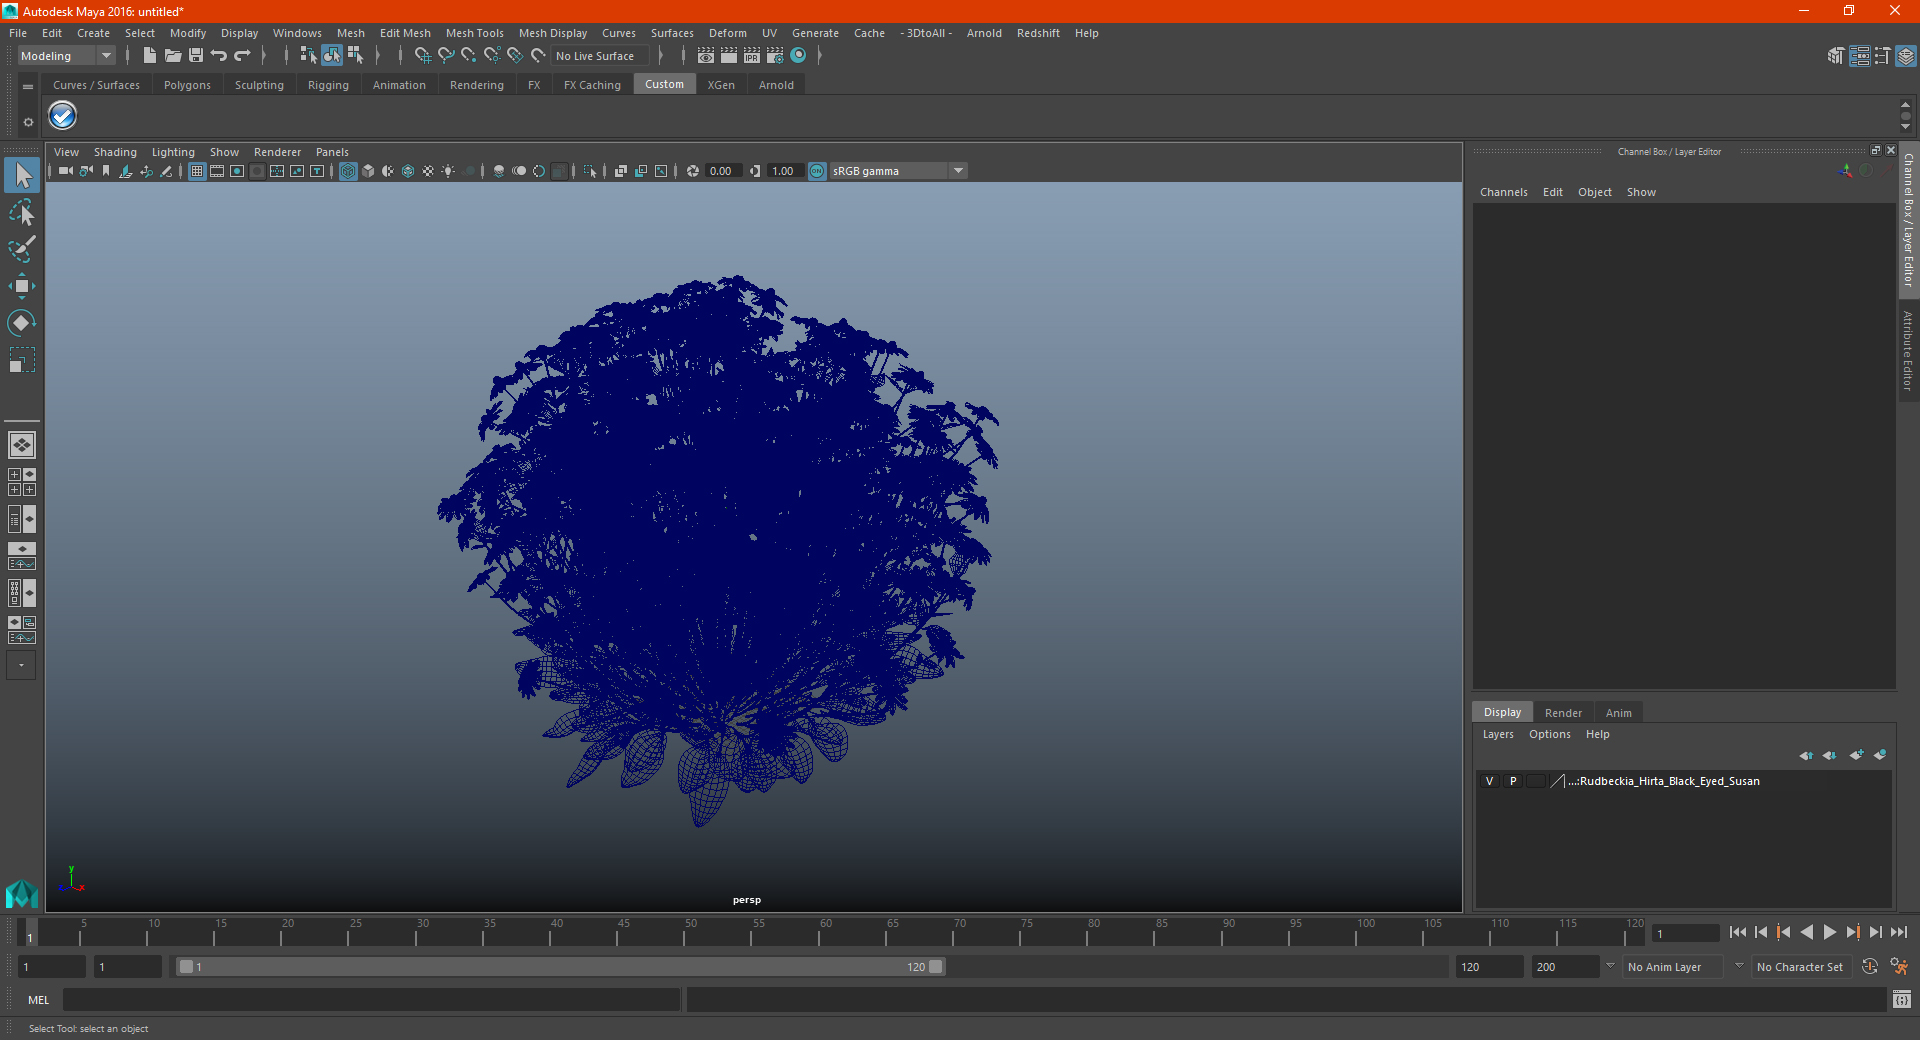
Task: Toggle the auto keyframe button
Action: tap(1870, 967)
